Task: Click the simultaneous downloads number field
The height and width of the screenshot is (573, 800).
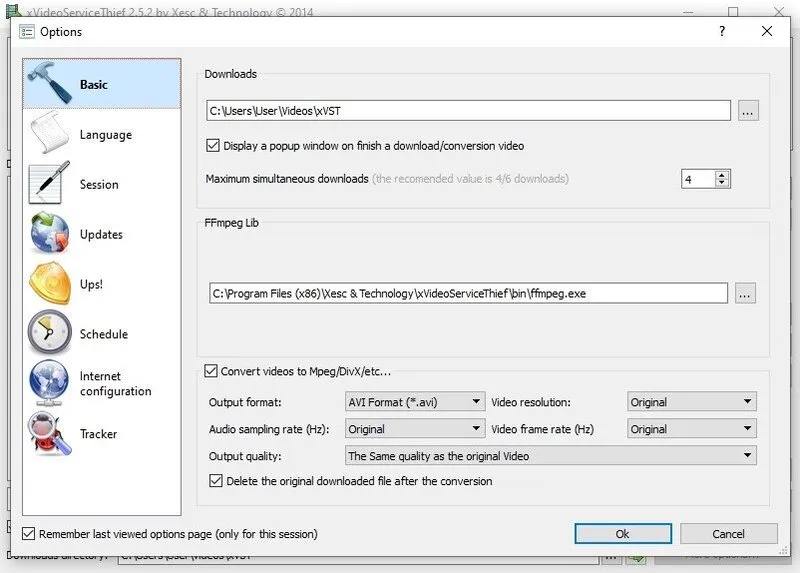Action: pyautogui.click(x=698, y=179)
